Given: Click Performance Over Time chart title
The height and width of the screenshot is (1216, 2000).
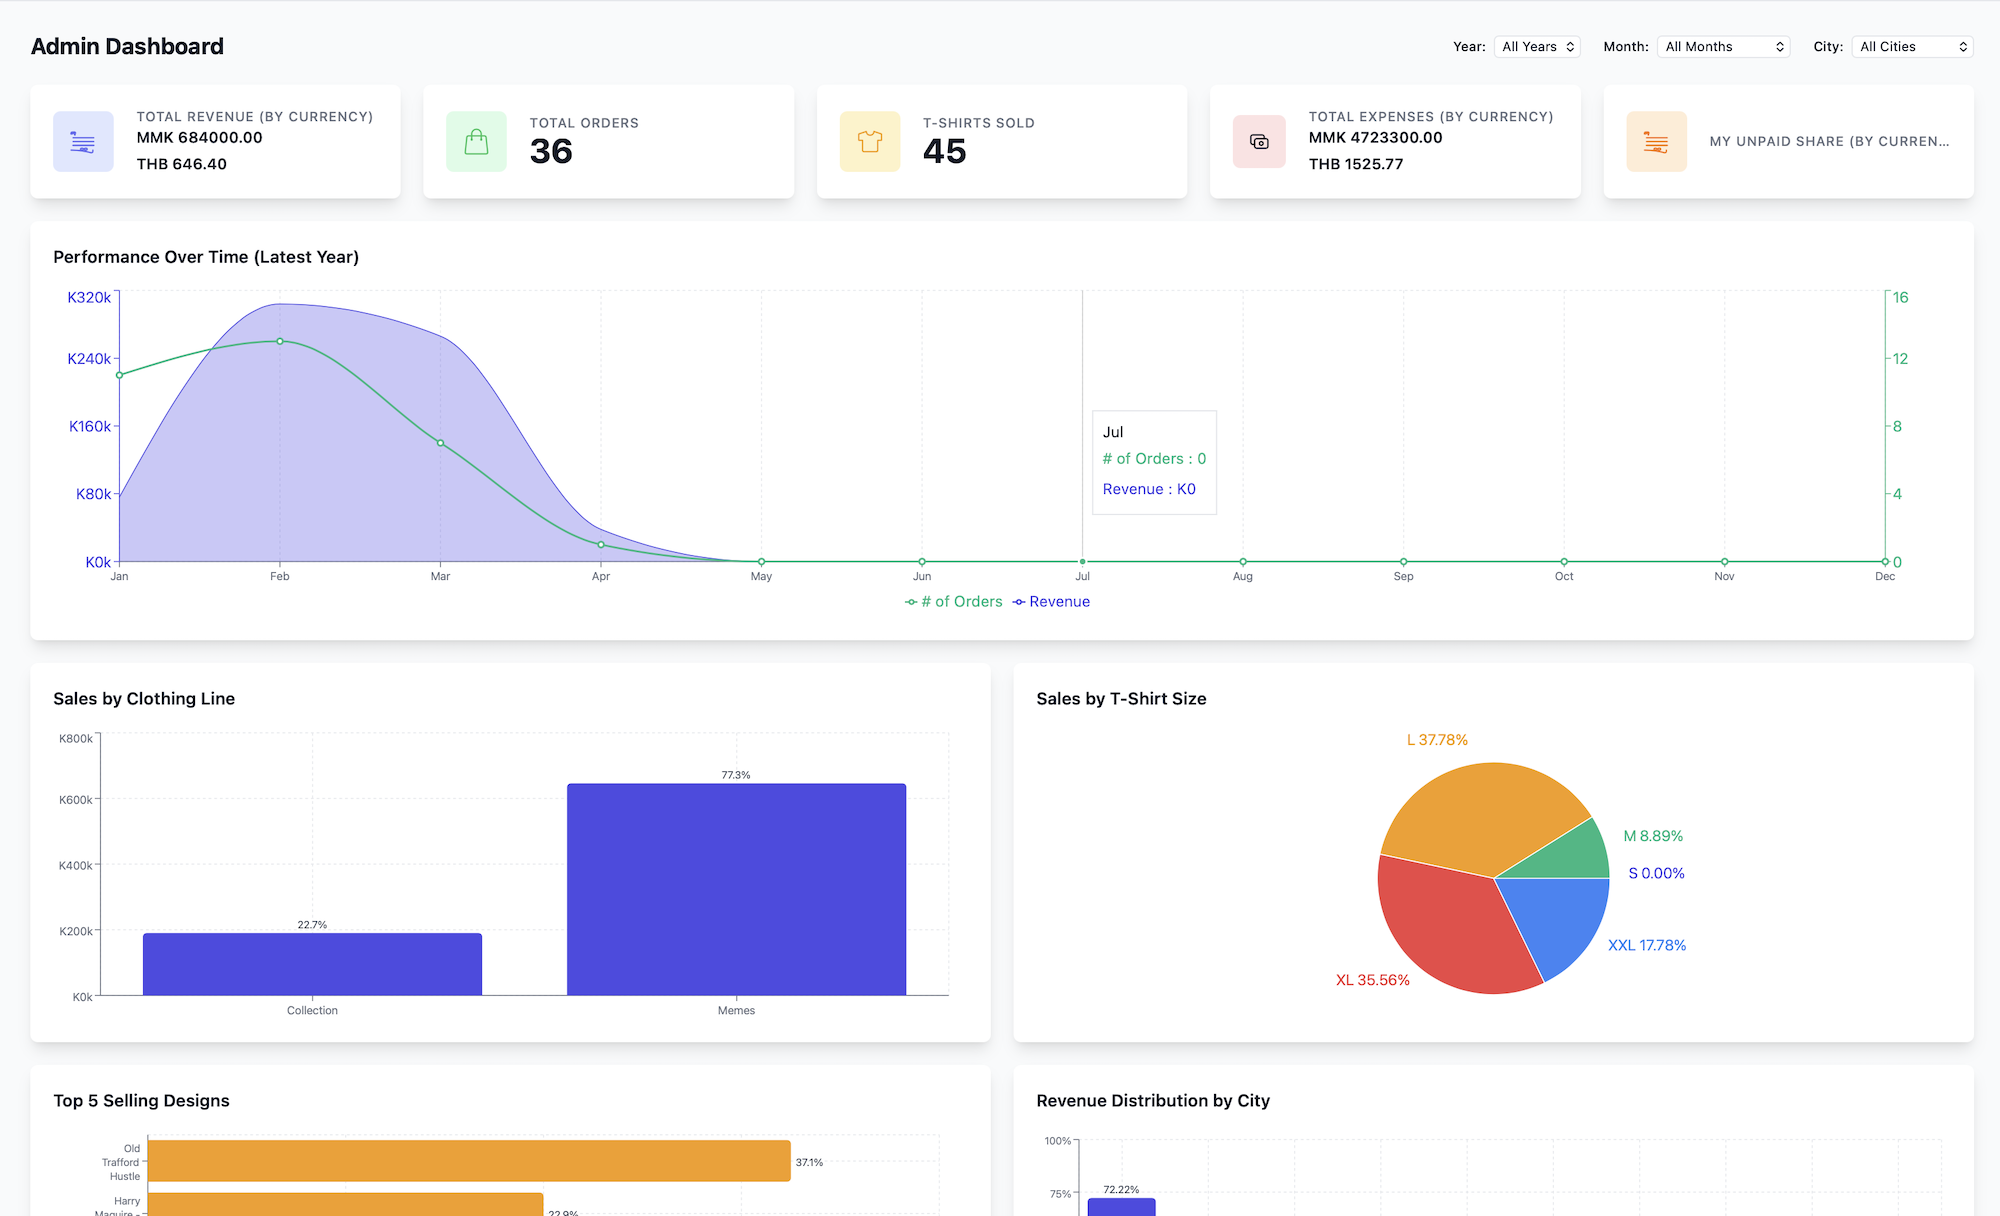Looking at the screenshot, I should (x=206, y=257).
